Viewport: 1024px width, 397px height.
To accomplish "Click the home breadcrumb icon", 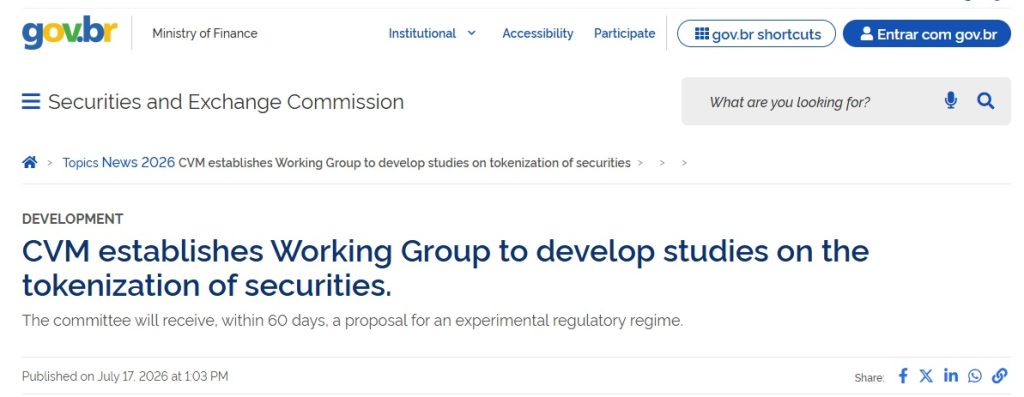I will (29, 163).
